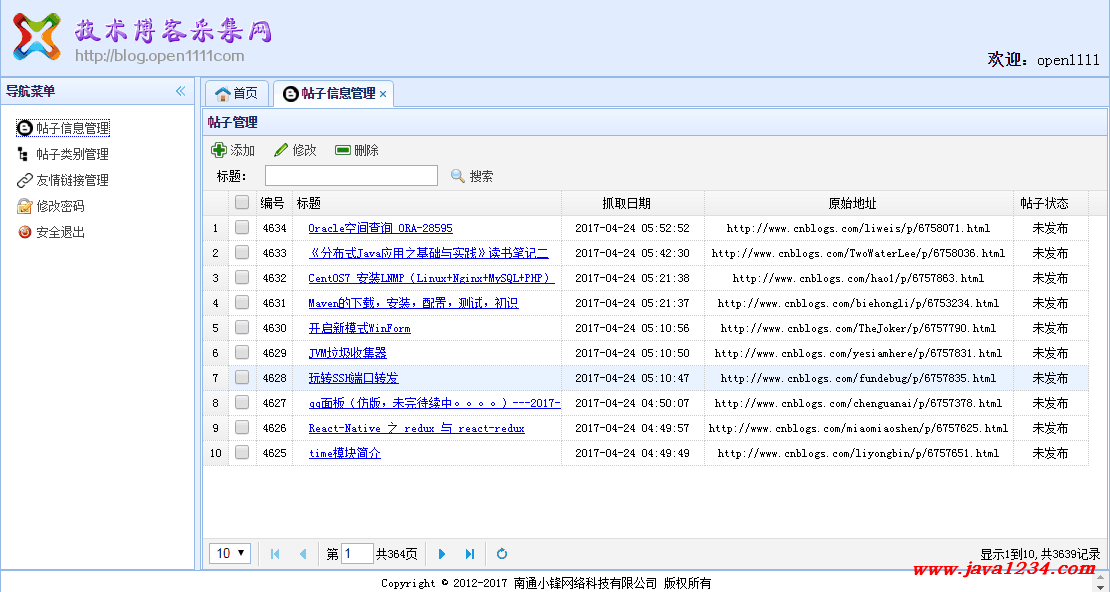Open the 《分布式Java应用之基础与实践》读书笔记二 link
The width and height of the screenshot is (1110, 592).
click(428, 253)
